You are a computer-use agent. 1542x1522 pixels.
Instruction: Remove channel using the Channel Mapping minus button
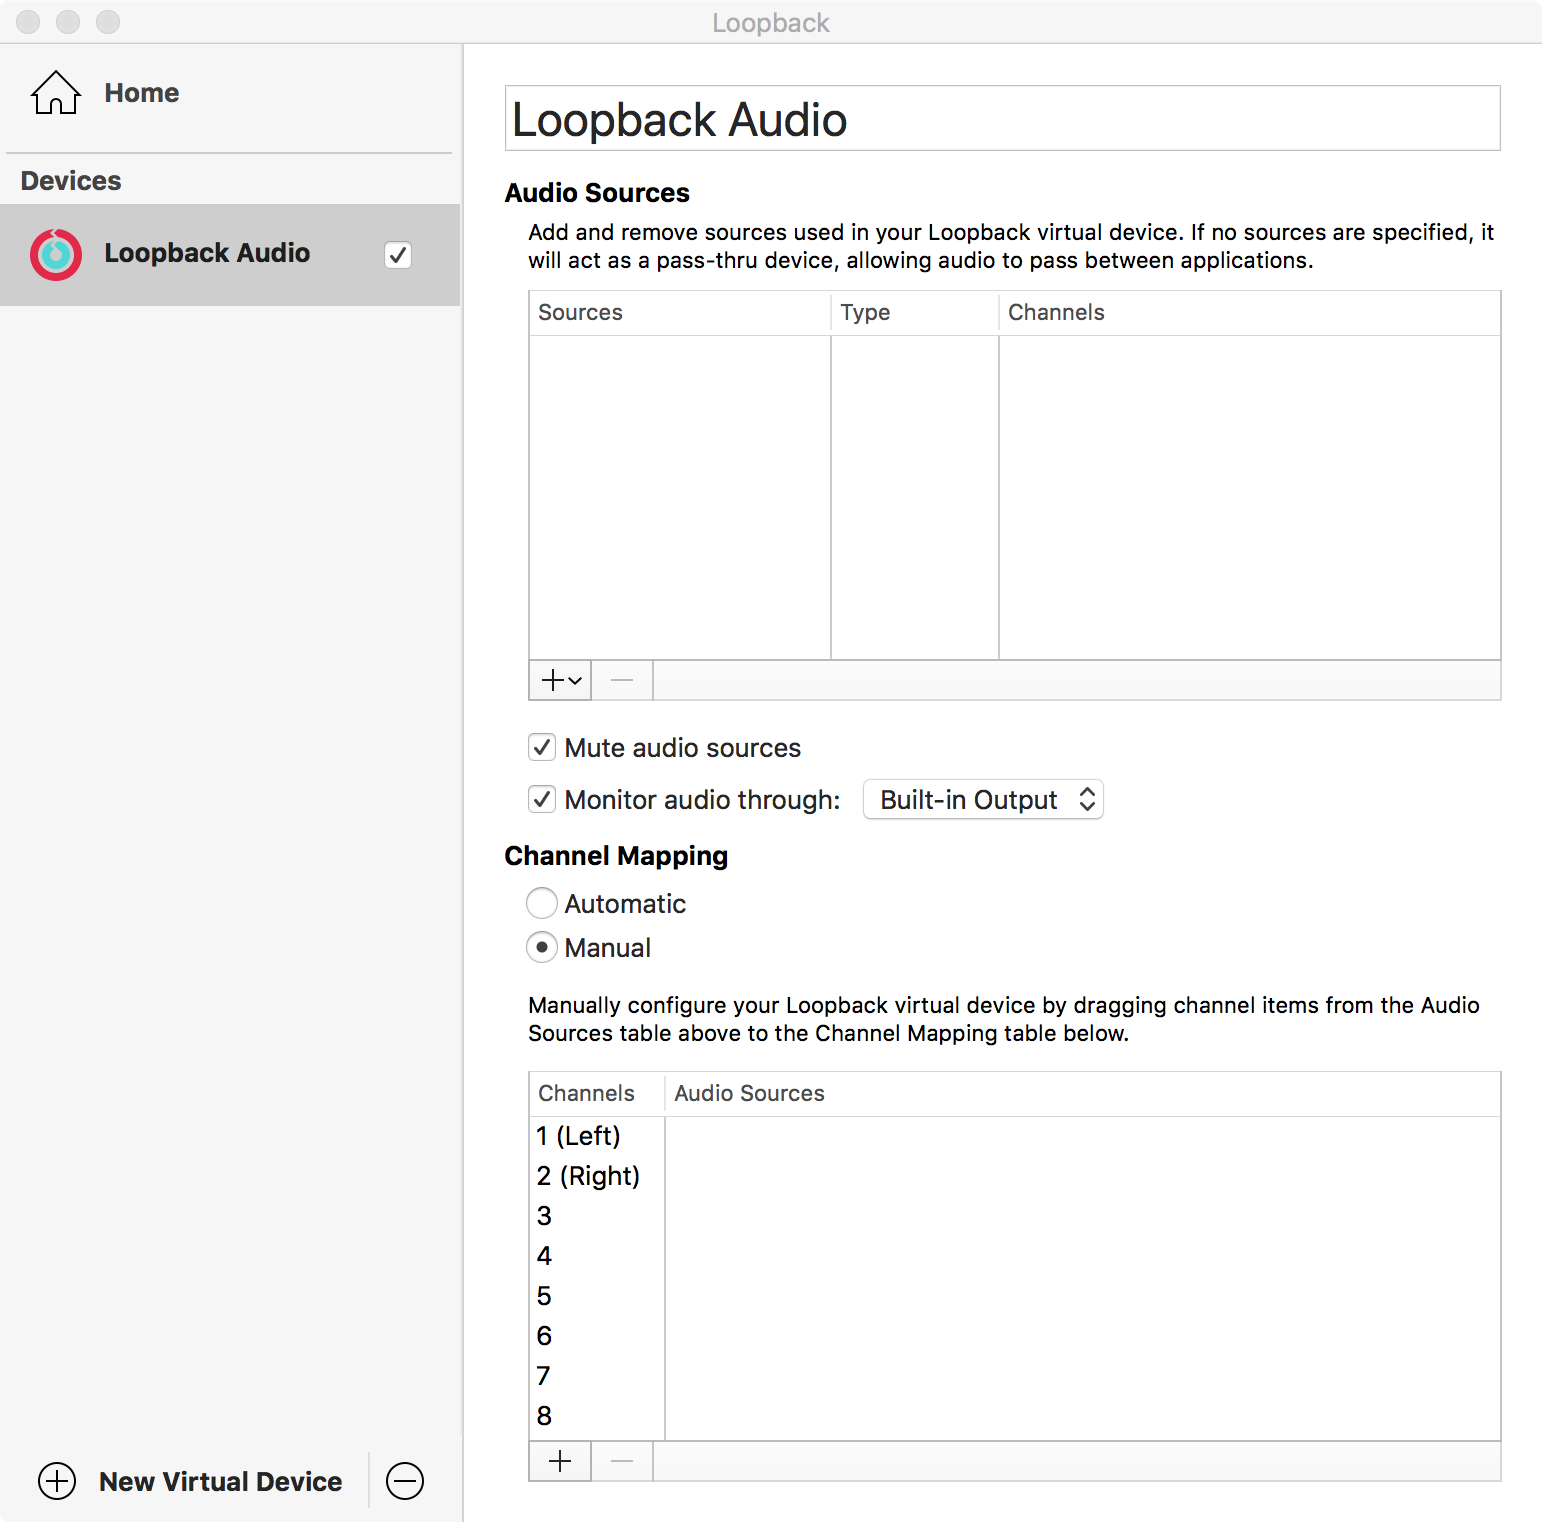622,1461
